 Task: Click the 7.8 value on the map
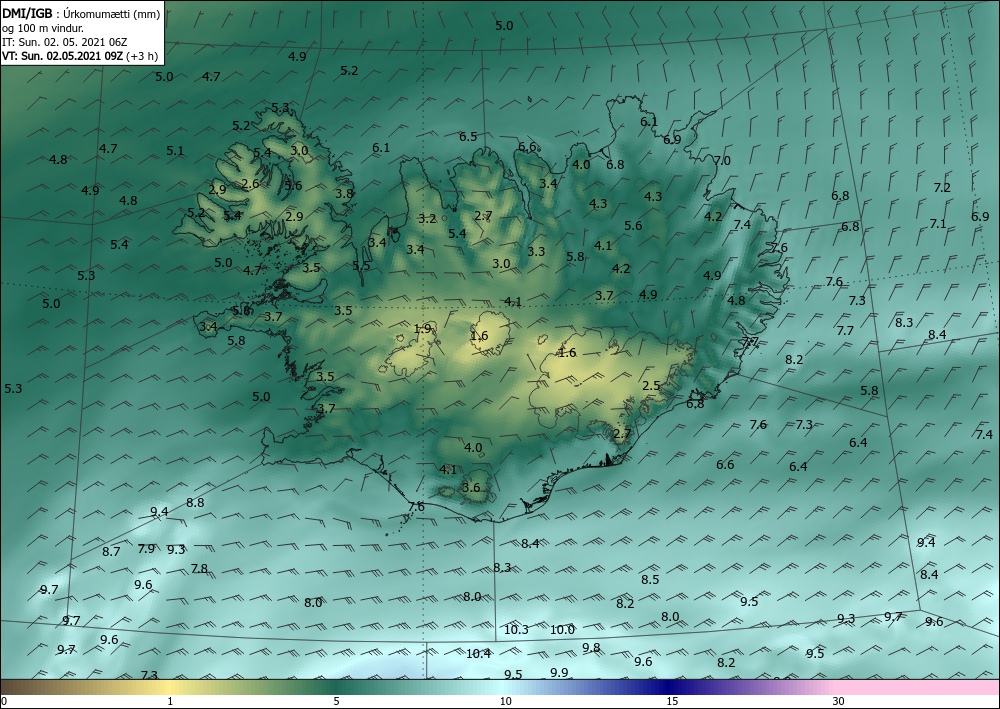click(199, 568)
